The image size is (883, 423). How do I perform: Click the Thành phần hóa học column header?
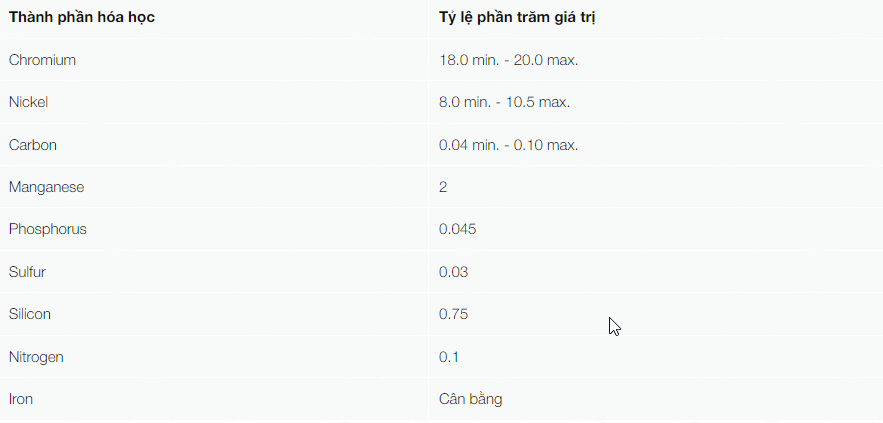[x=82, y=17]
